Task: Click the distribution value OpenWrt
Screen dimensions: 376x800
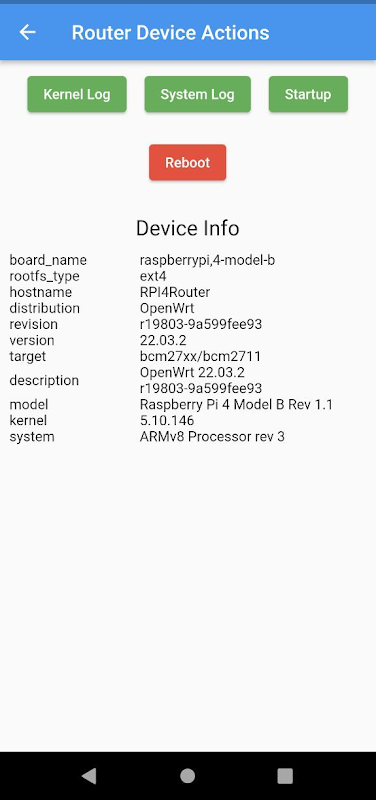Action: tap(167, 308)
